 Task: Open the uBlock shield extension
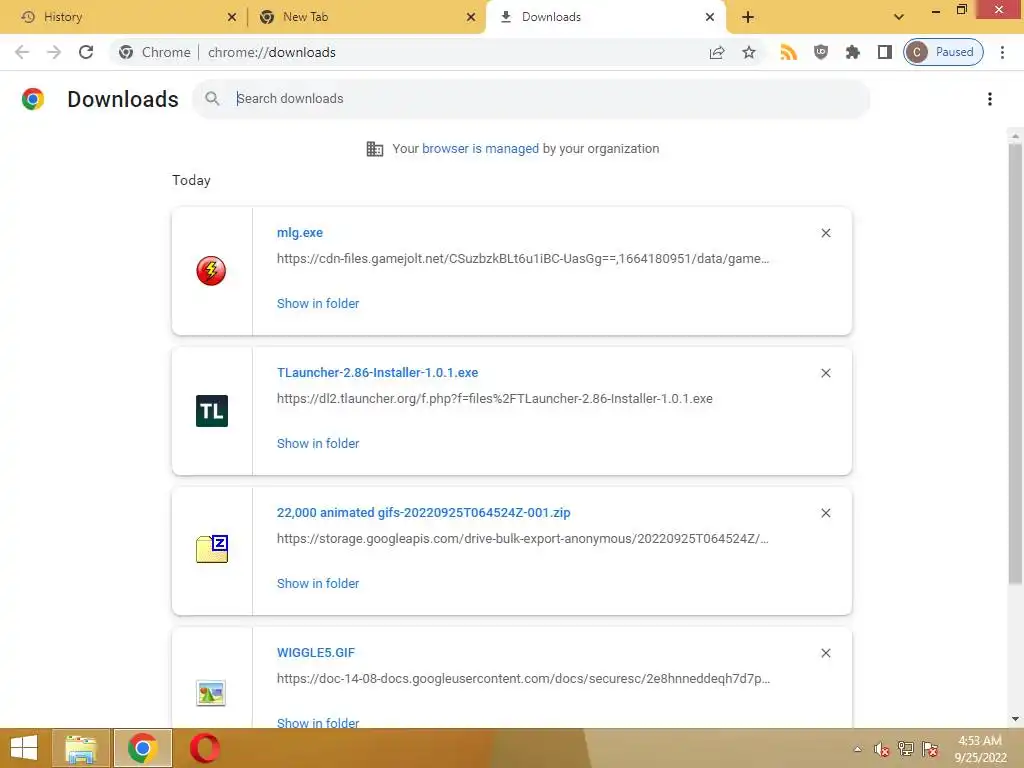coord(821,52)
